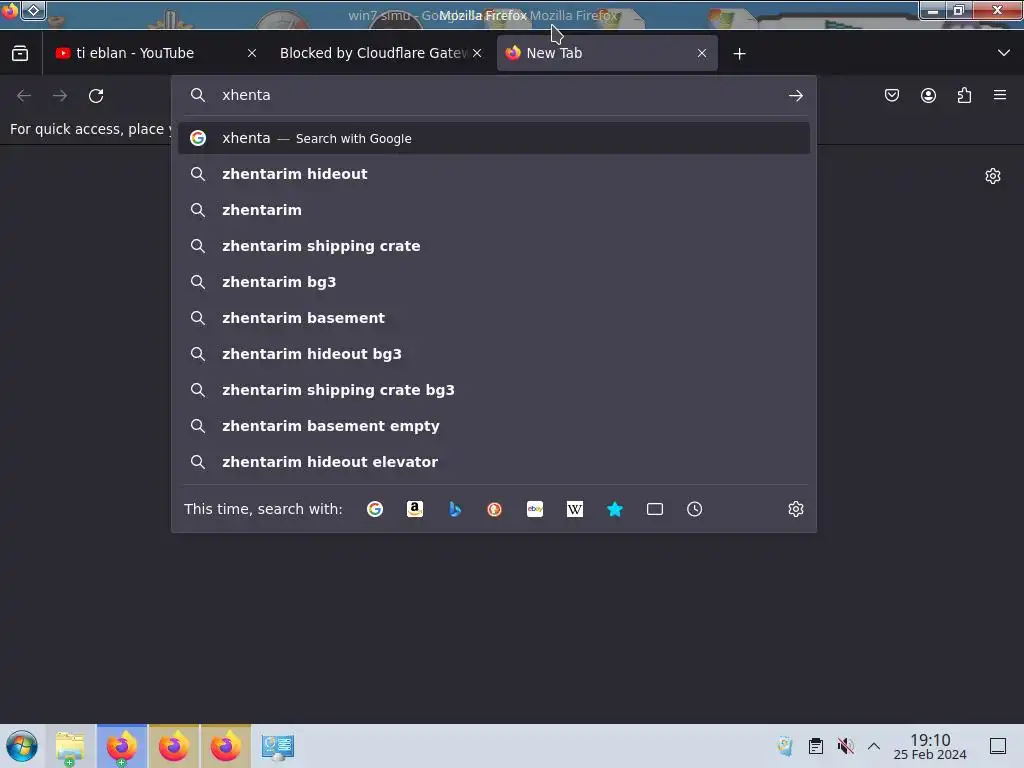This screenshot has width=1024, height=768.
Task: Search open tabs with the tab icon
Action: 655,509
